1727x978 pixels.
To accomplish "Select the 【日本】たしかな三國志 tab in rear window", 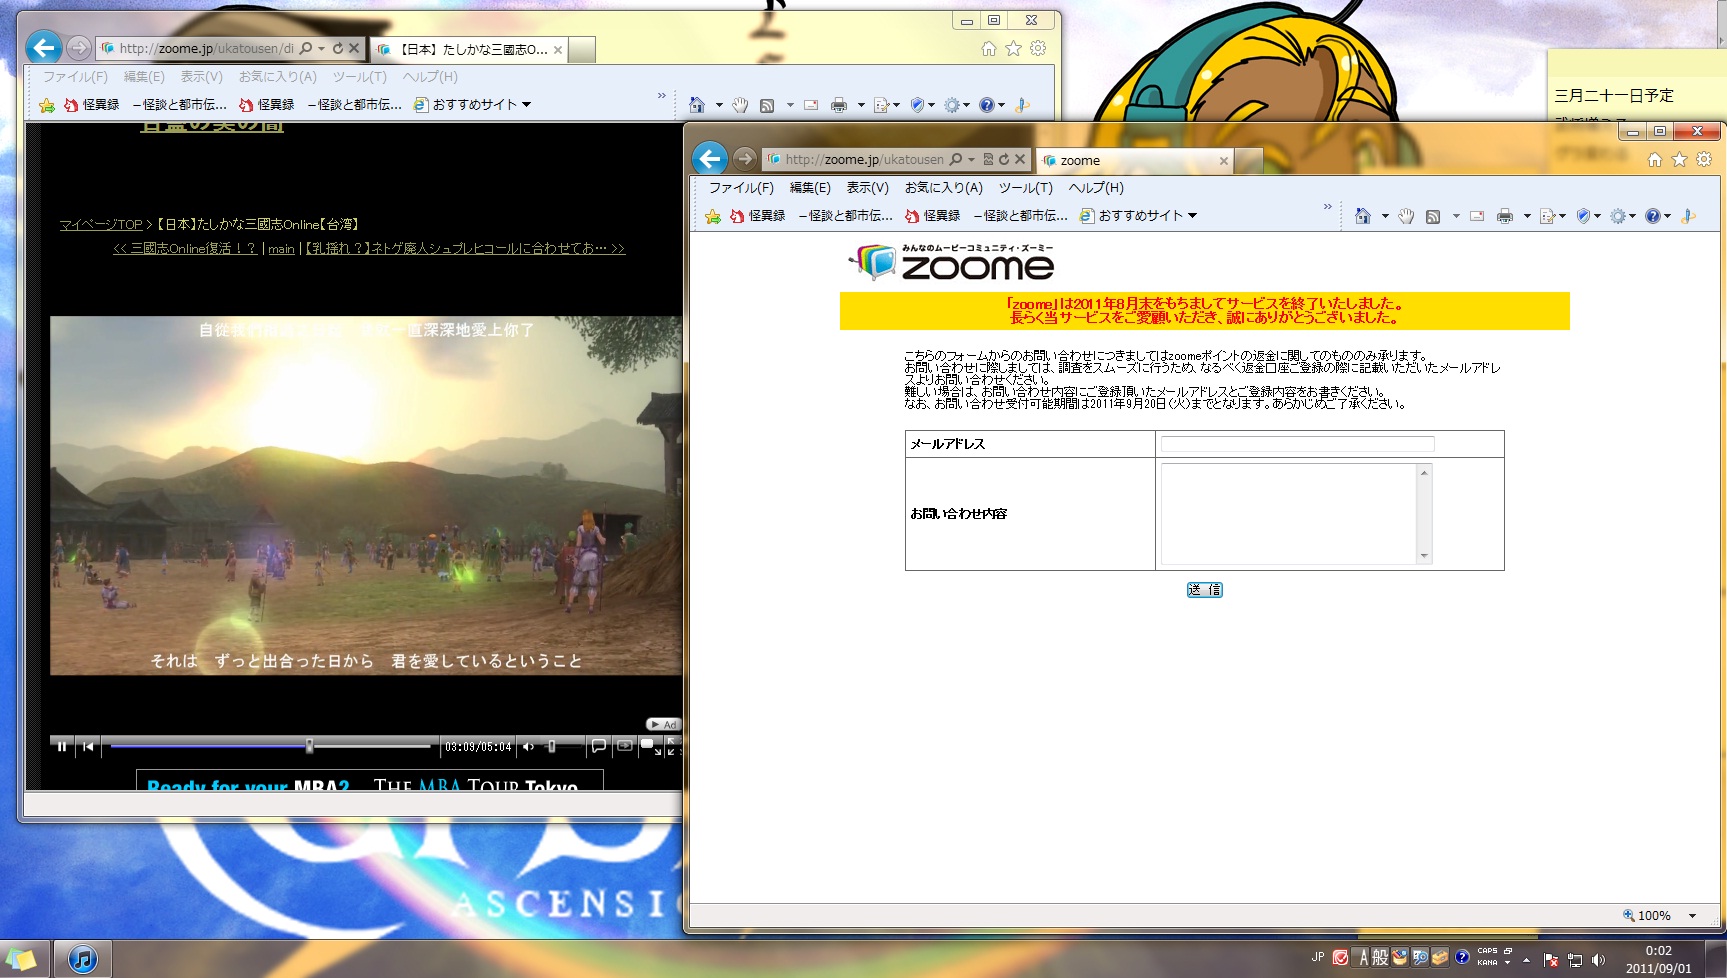I will (x=470, y=49).
